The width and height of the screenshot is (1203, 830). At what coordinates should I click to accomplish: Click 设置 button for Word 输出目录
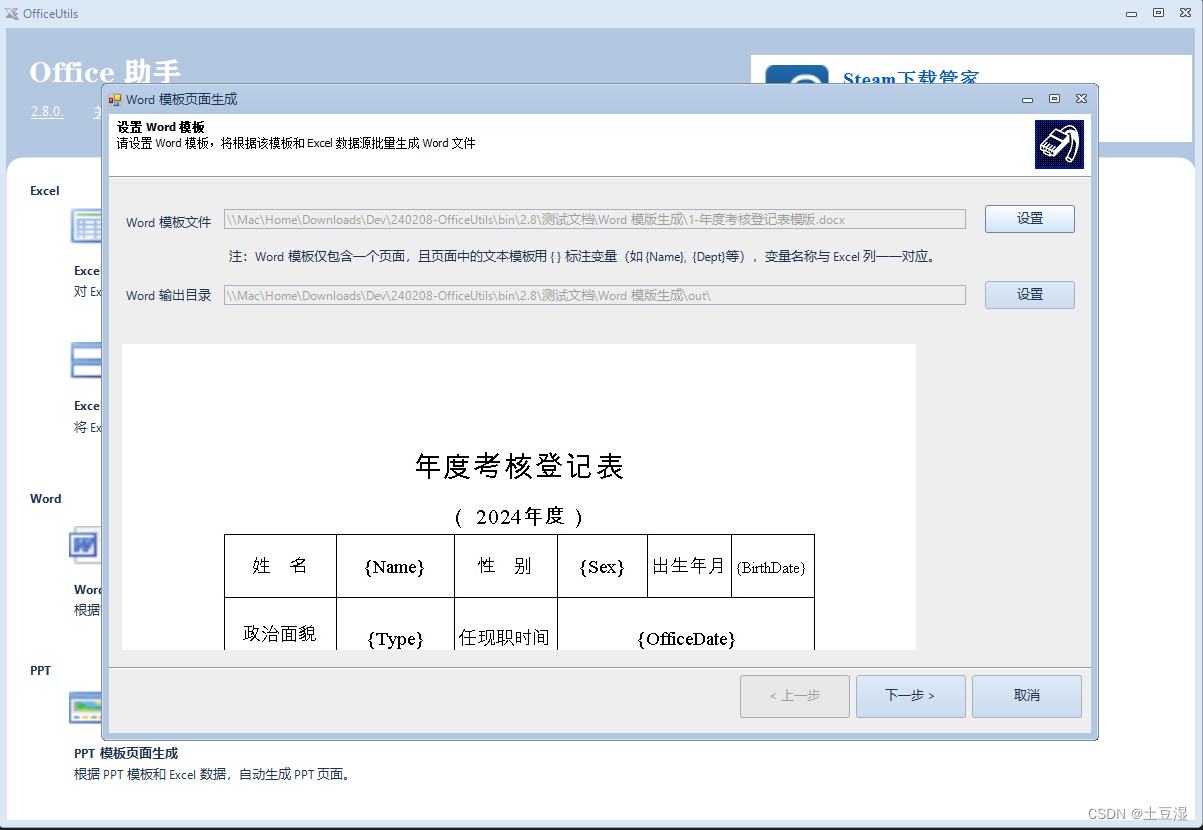click(x=1029, y=295)
